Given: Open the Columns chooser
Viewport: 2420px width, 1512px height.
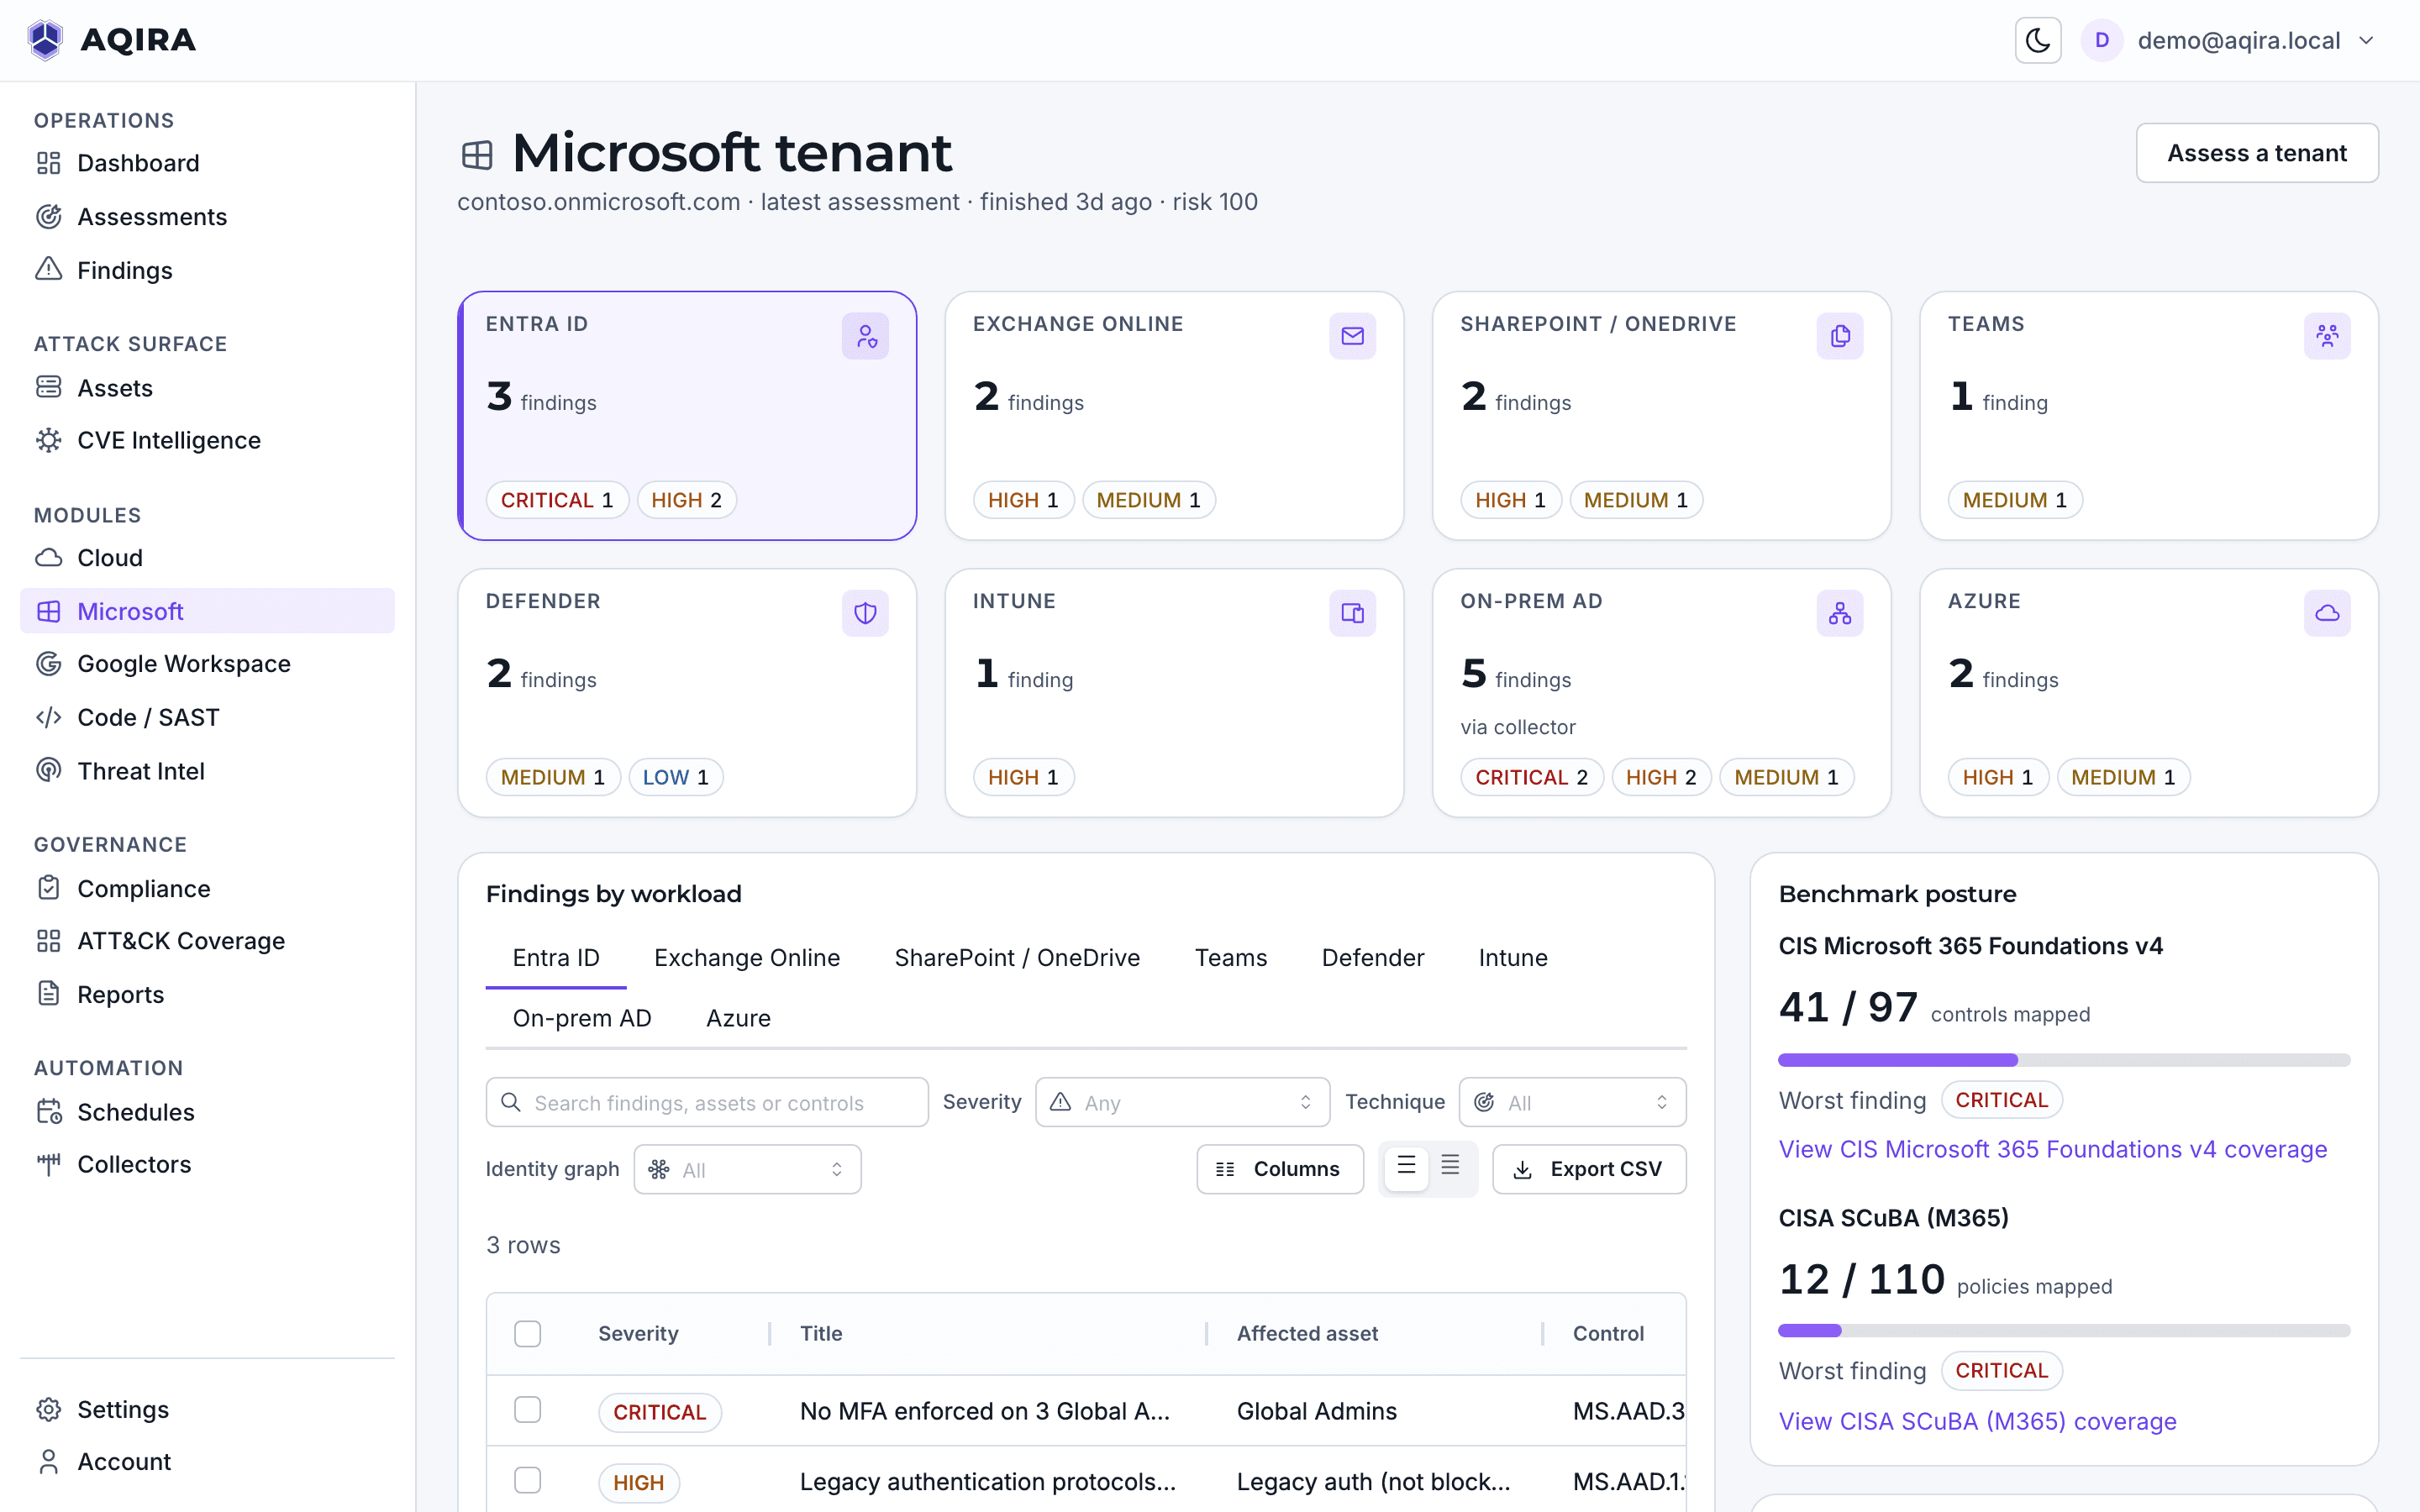Looking at the screenshot, I should point(1280,1169).
